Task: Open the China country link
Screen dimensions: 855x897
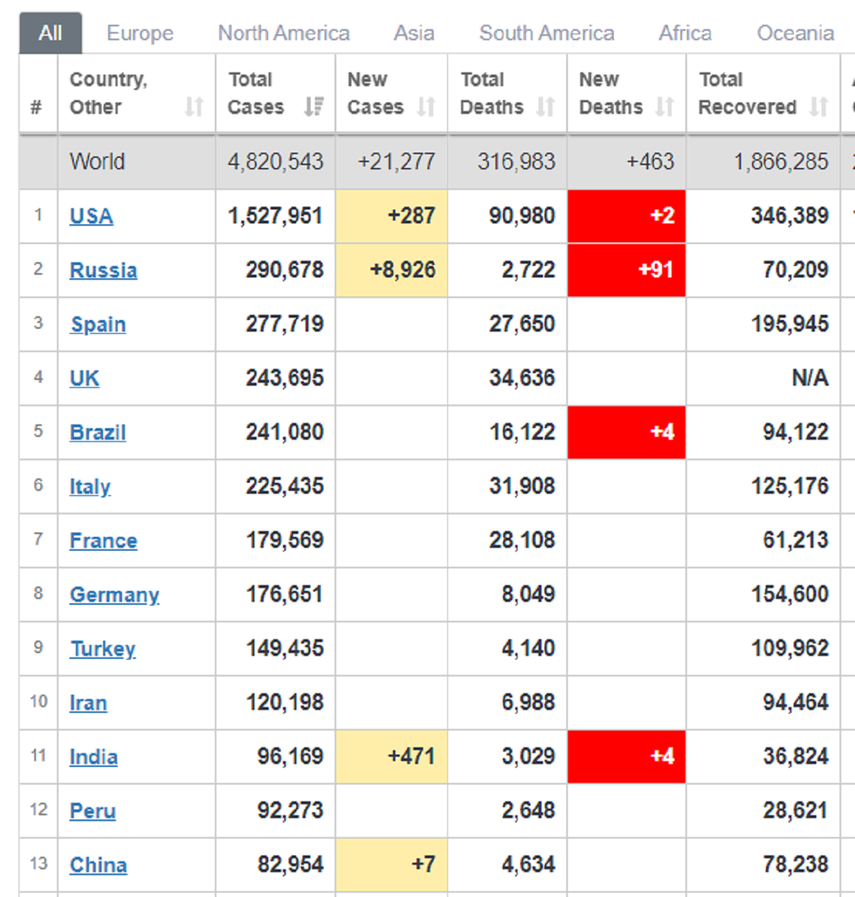Action: (98, 865)
